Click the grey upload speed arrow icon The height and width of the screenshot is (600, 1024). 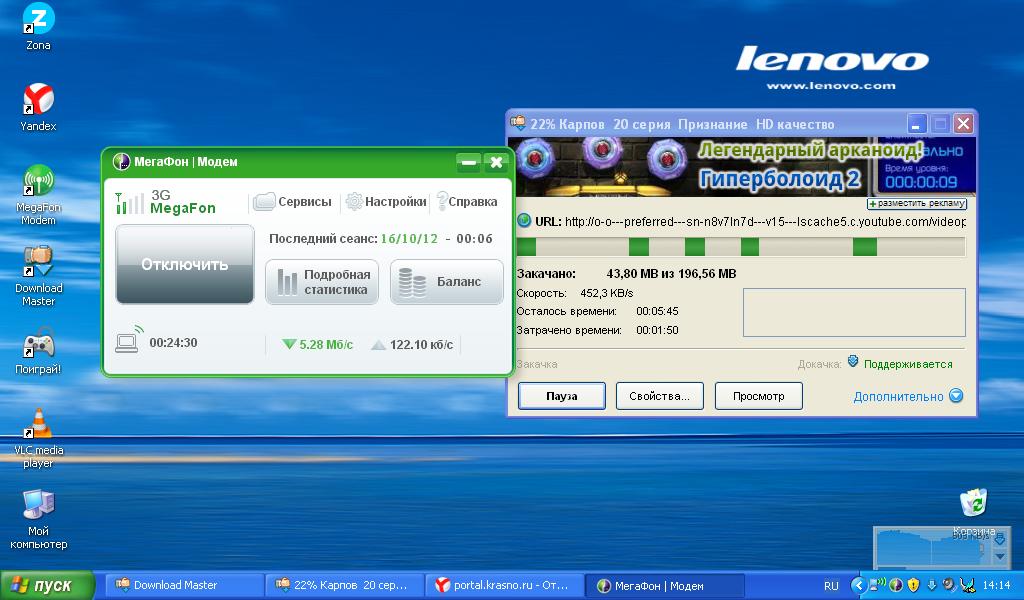point(378,345)
